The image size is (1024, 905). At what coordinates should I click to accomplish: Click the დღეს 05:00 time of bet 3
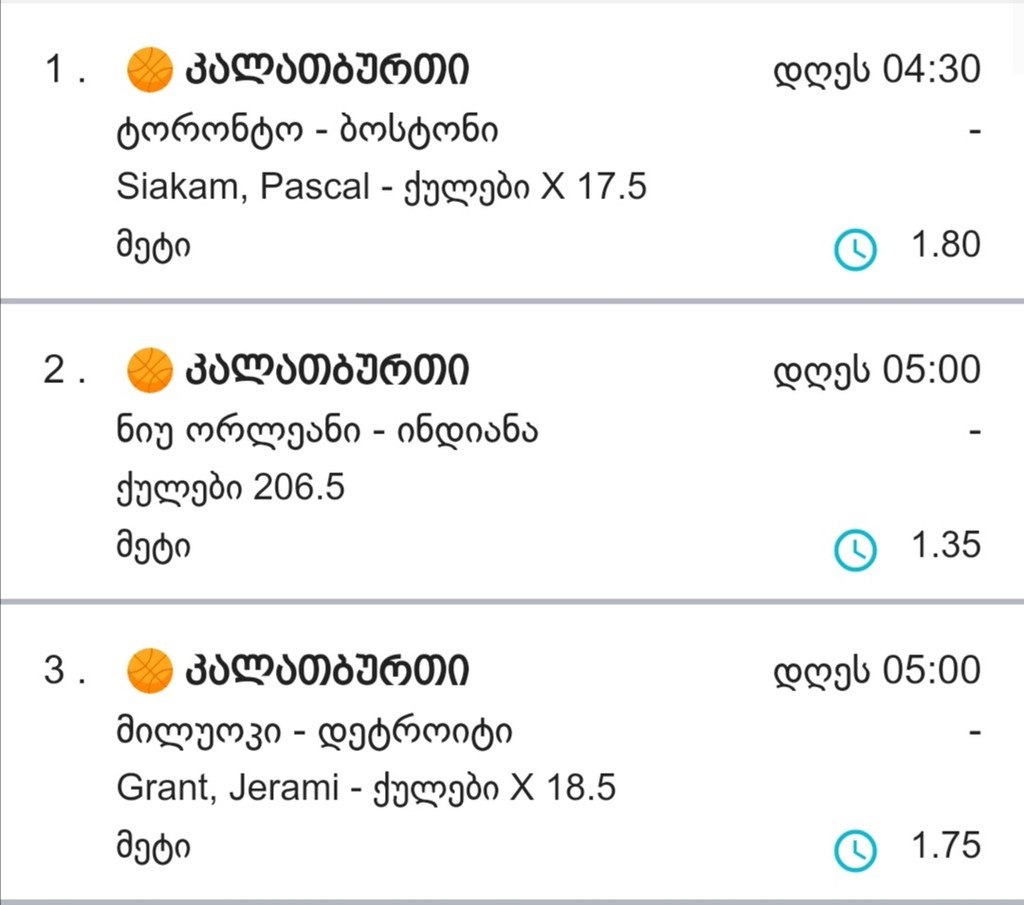click(877, 671)
